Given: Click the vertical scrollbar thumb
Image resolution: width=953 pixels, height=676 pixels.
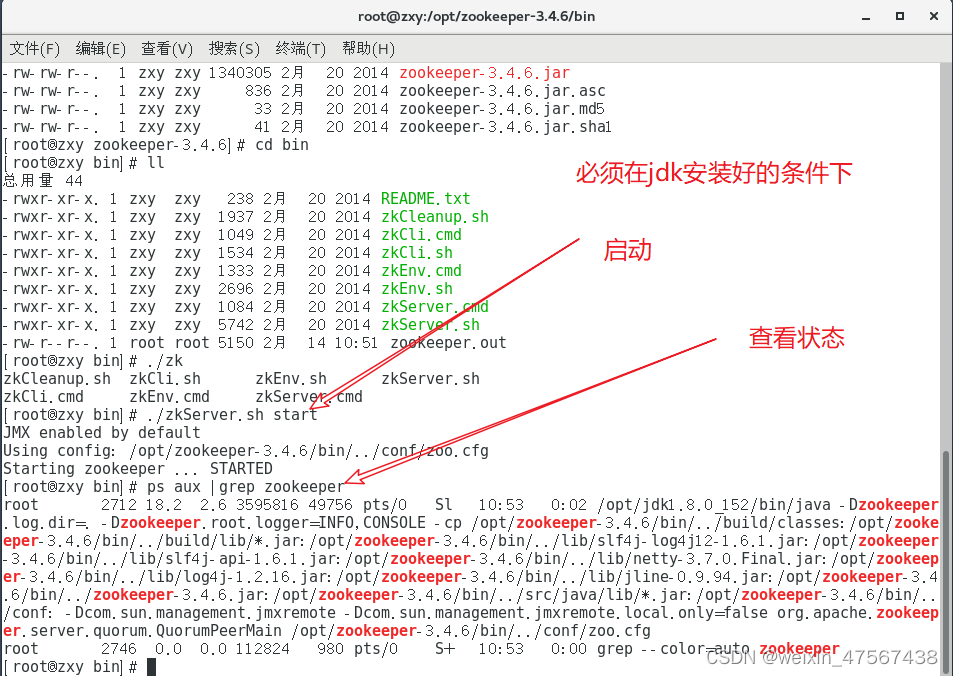Looking at the screenshot, I should 946,562.
